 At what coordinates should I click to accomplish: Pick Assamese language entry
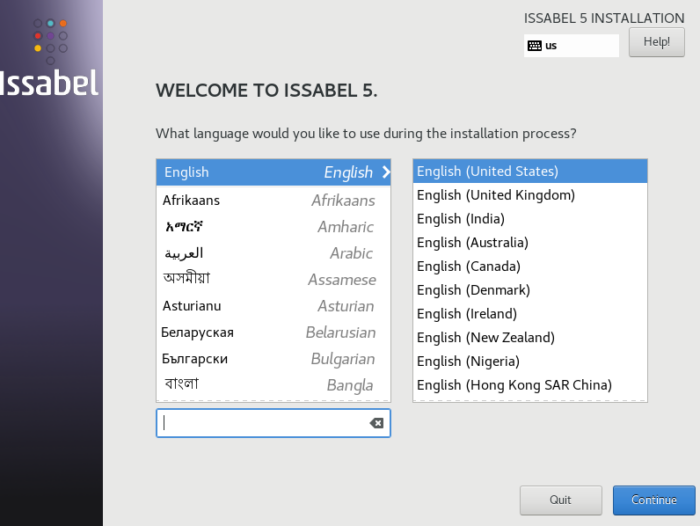272,279
